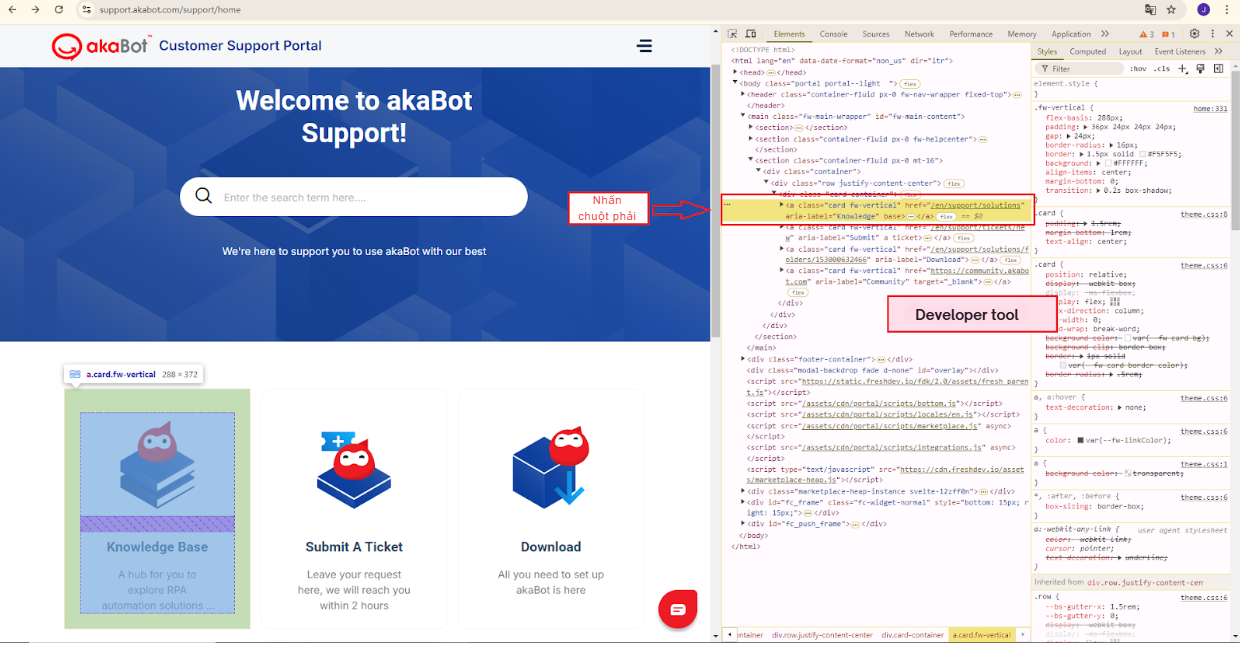Click the Google Translate icon in address bar
Screen dimensions: 1240x651
click(x=1150, y=9)
